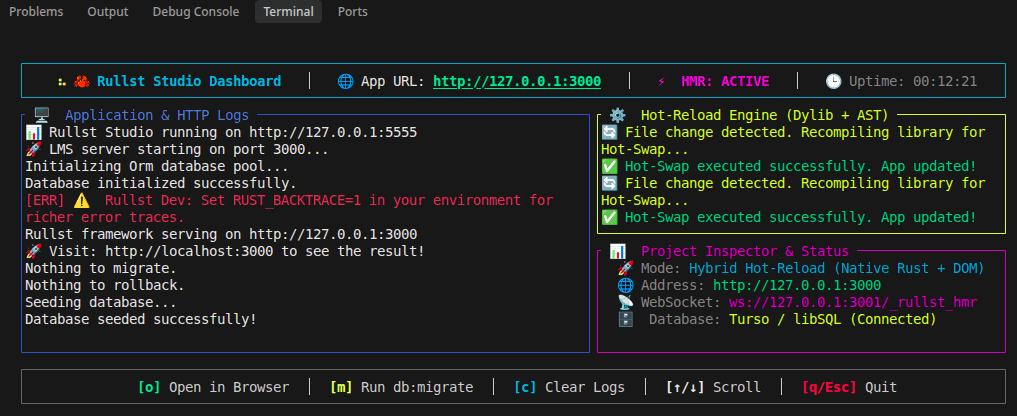
Task: Click Turso / libSQL (Connected) database value
Action: [833, 319]
